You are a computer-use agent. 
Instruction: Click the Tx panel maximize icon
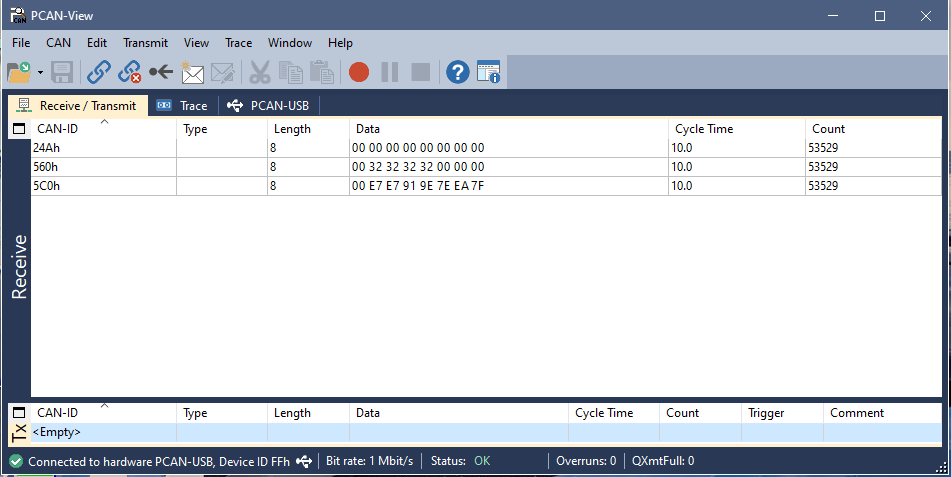(x=19, y=413)
